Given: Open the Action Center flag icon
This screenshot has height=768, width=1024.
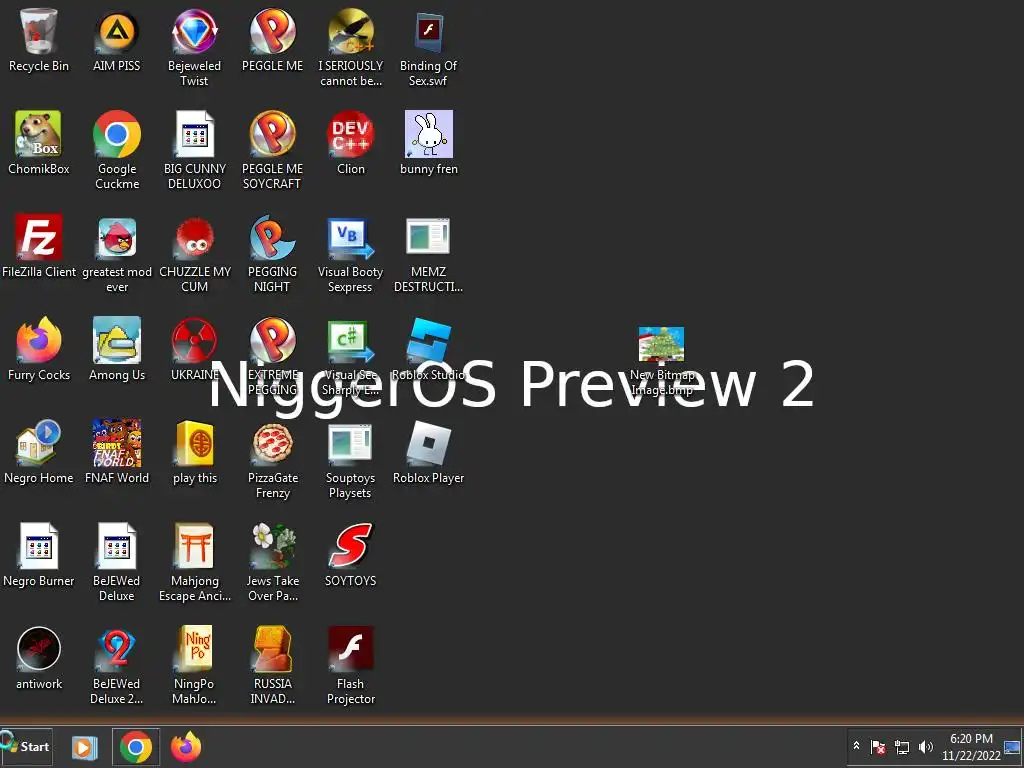Looking at the screenshot, I should [x=879, y=747].
